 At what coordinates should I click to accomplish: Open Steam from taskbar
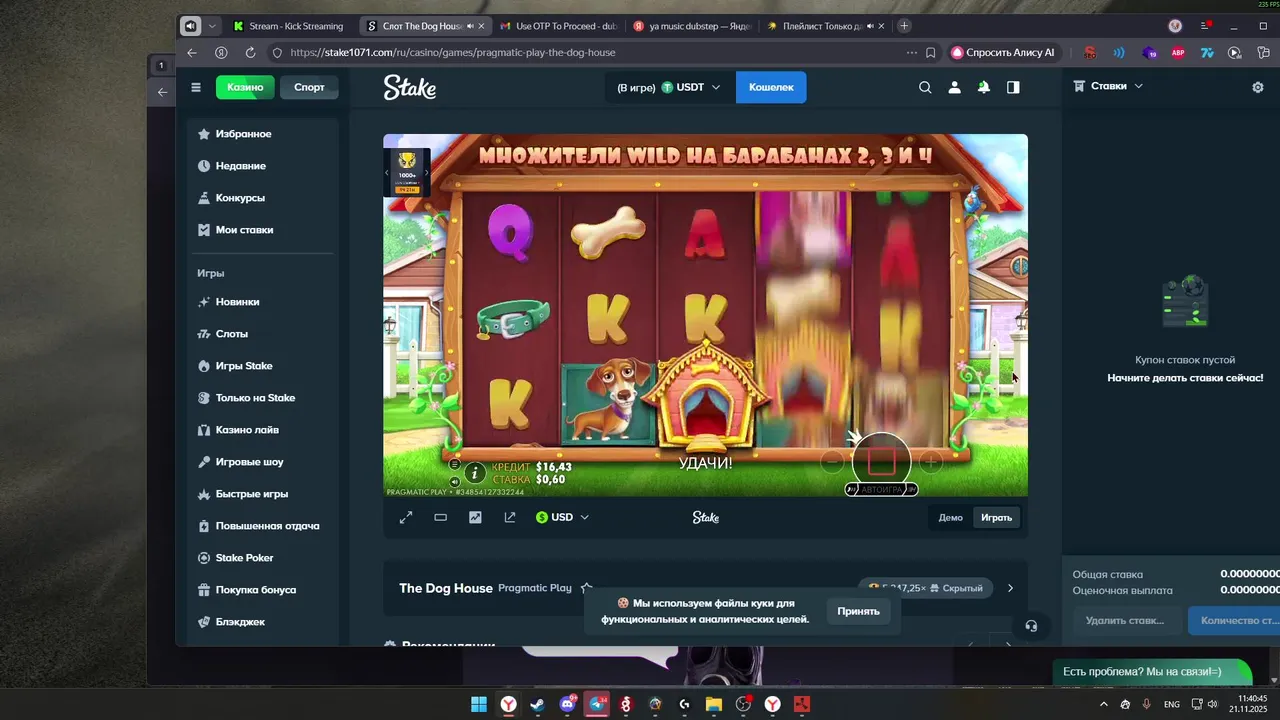coord(538,704)
